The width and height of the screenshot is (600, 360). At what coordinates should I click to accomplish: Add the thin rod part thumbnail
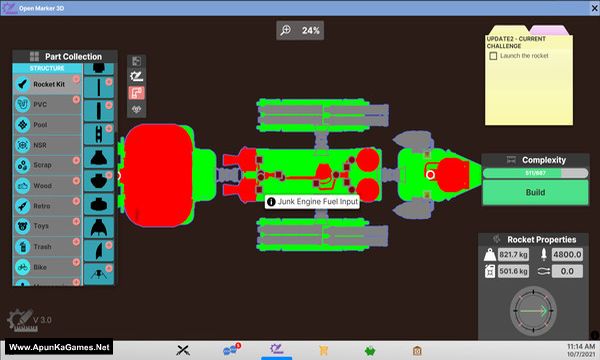(99, 87)
